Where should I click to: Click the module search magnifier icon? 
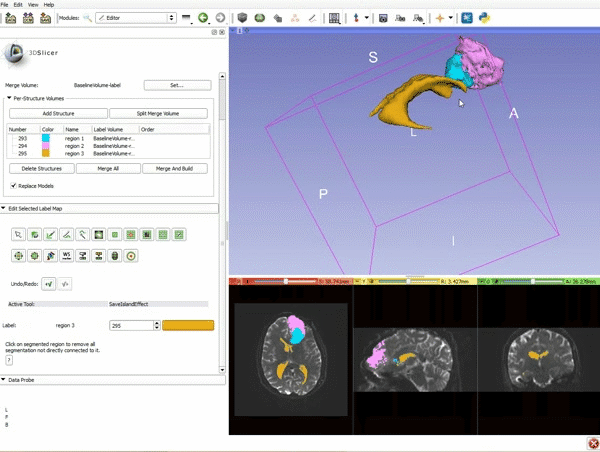click(87, 18)
